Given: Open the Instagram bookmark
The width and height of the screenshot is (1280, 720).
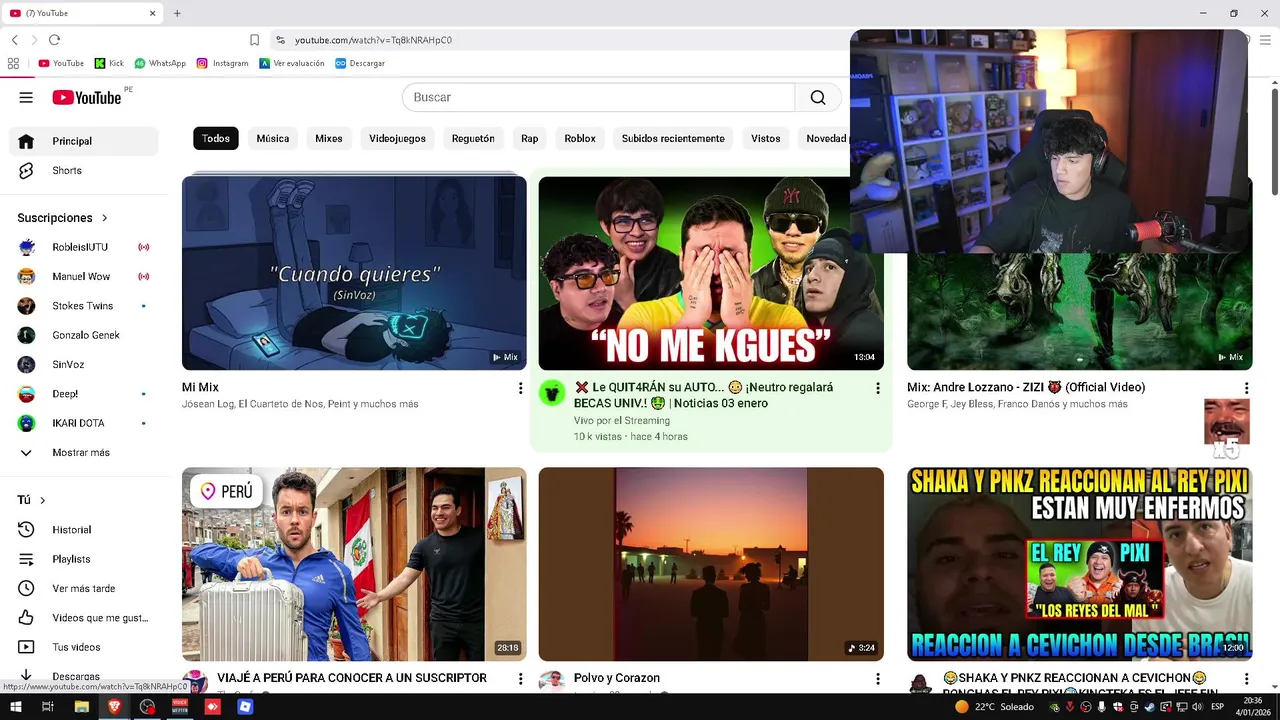Looking at the screenshot, I should (x=222, y=63).
